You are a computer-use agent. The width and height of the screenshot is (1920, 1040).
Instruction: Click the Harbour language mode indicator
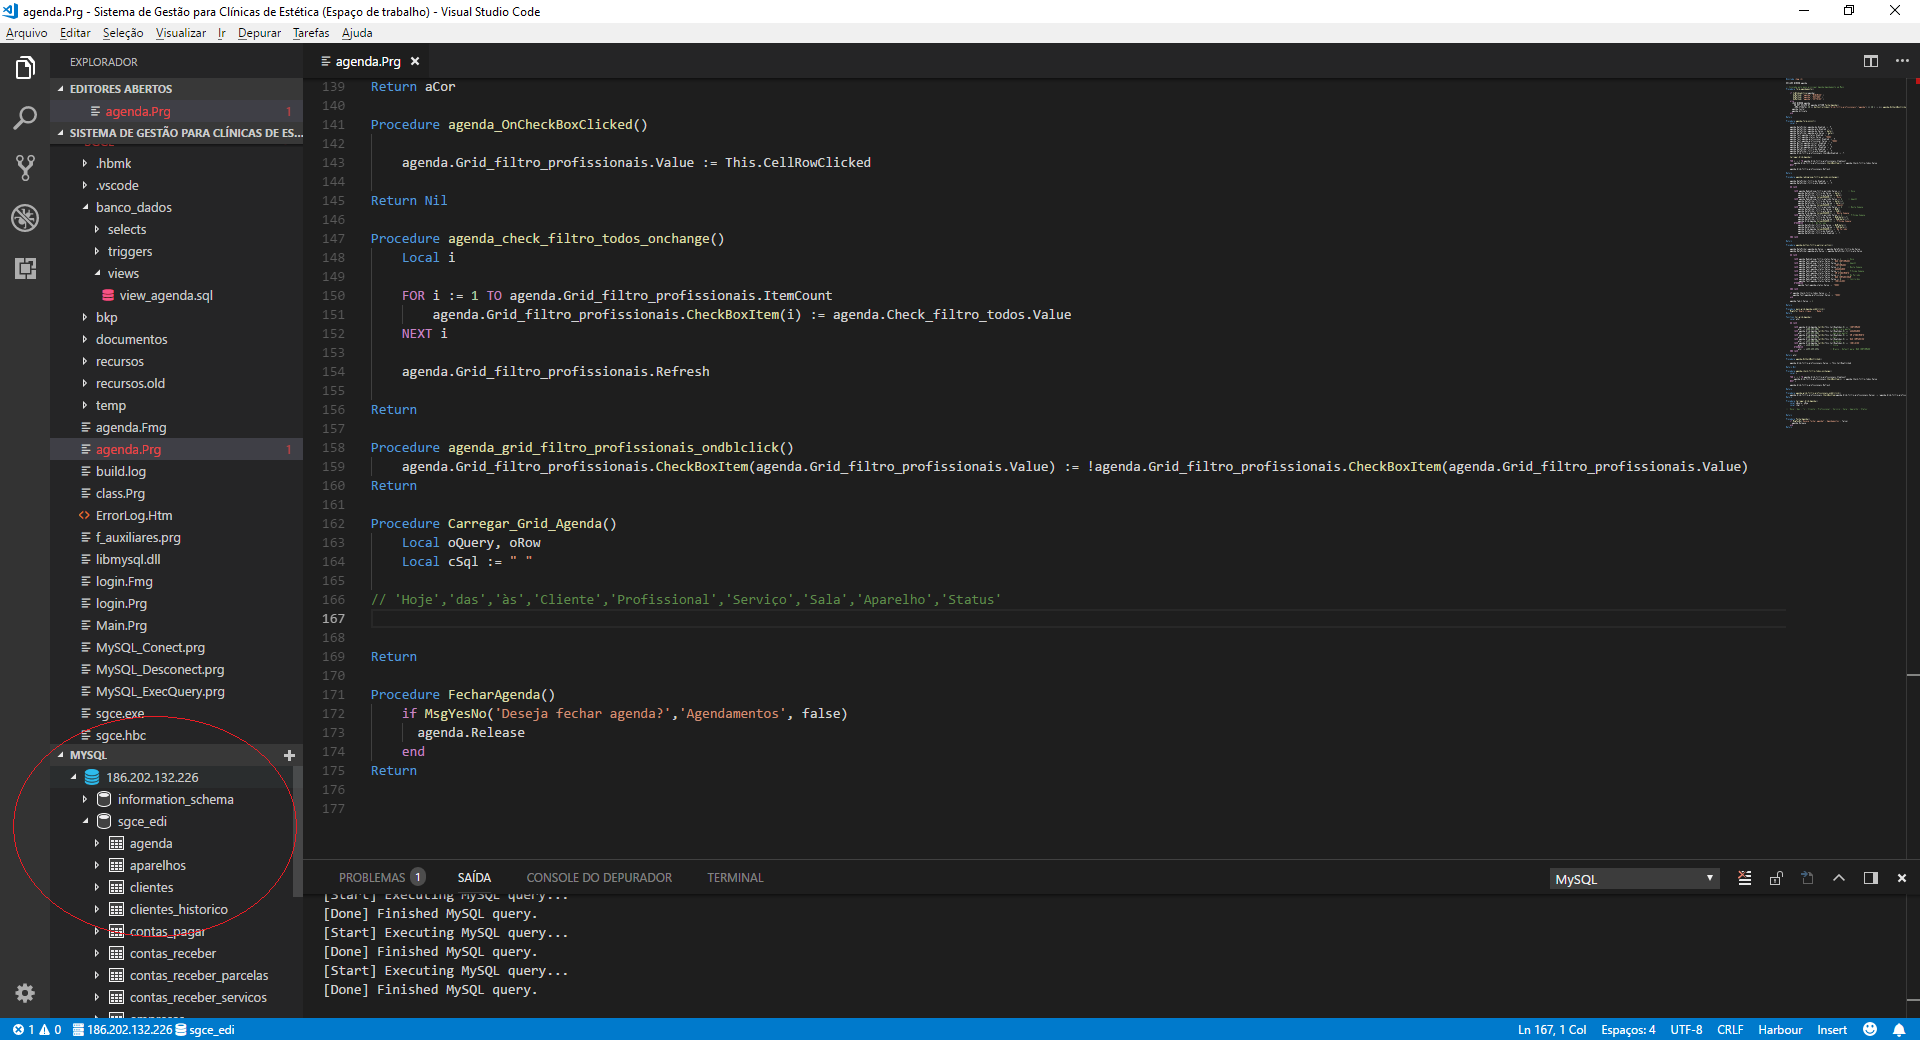1779,1030
